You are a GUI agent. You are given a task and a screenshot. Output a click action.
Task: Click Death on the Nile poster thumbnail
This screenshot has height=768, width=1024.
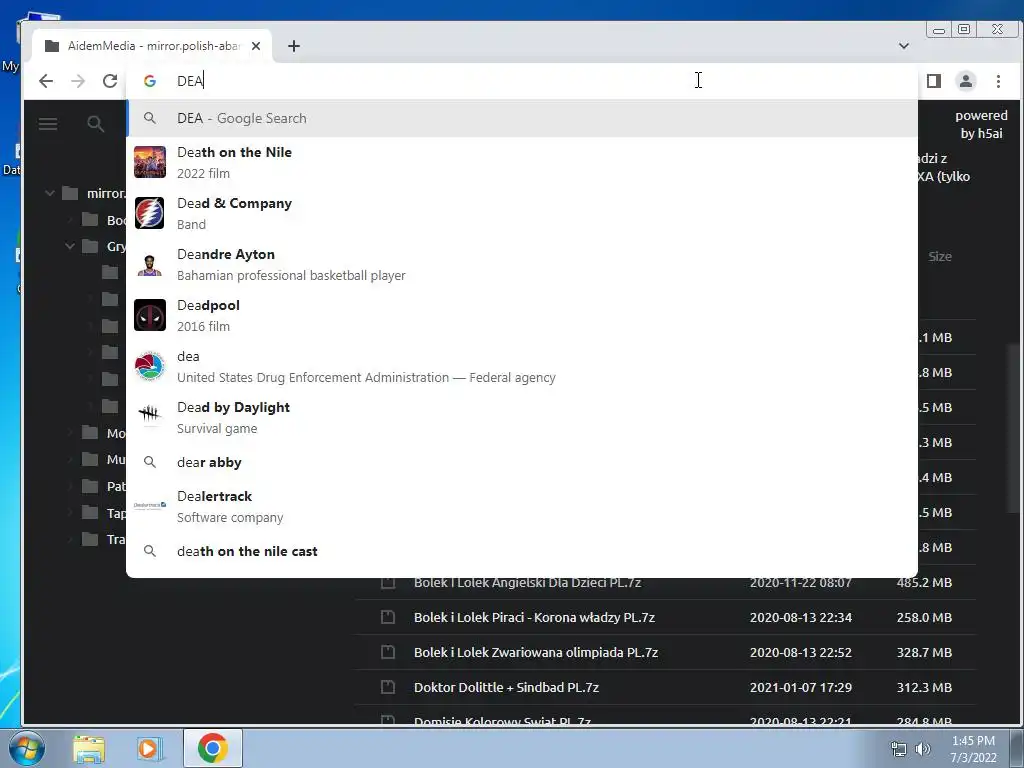(x=150, y=162)
